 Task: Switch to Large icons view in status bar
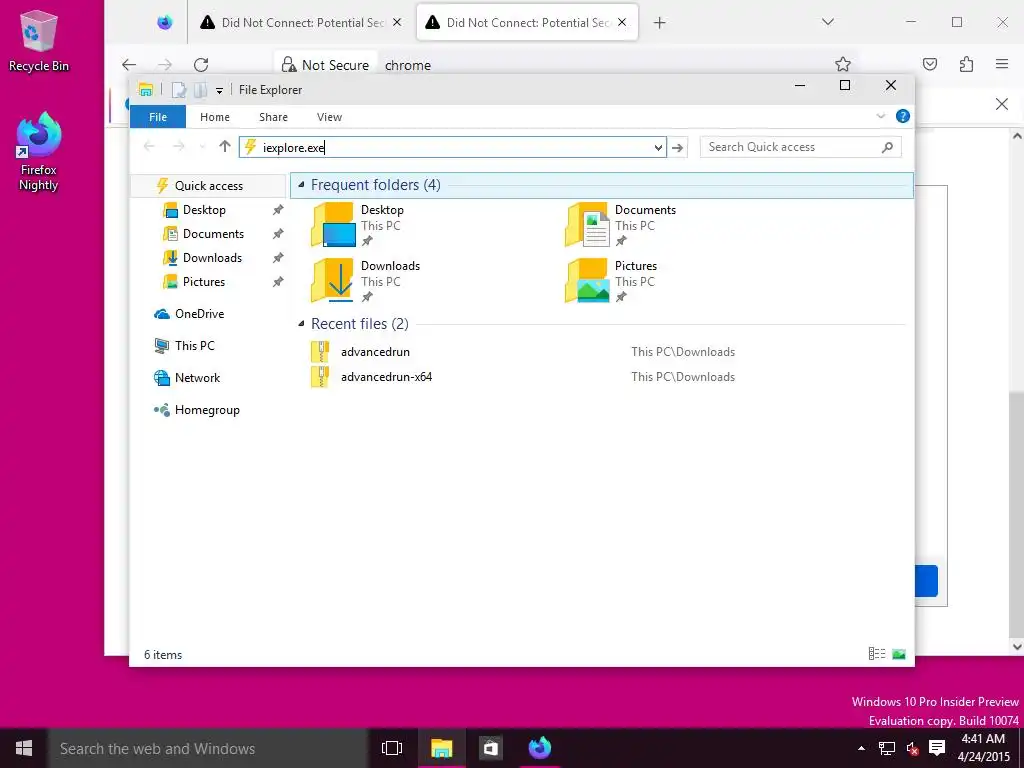(x=899, y=654)
